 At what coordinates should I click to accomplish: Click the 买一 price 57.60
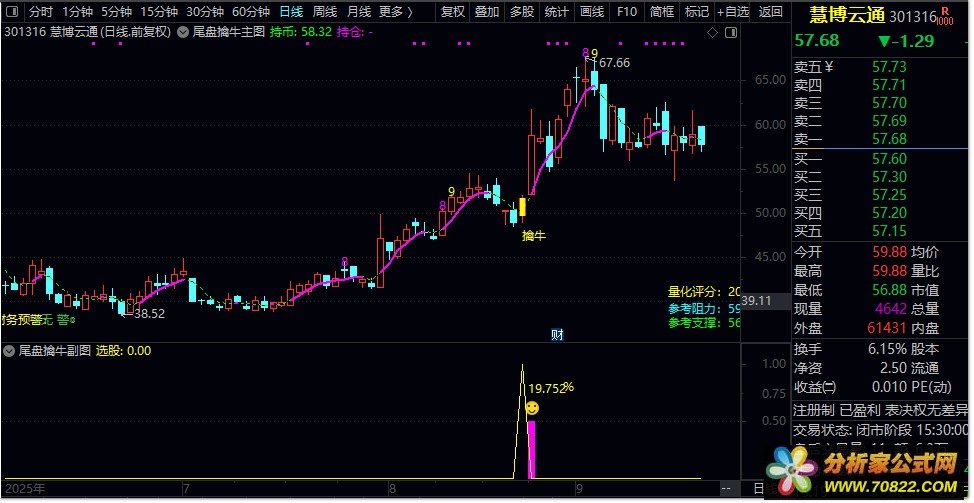(x=889, y=159)
